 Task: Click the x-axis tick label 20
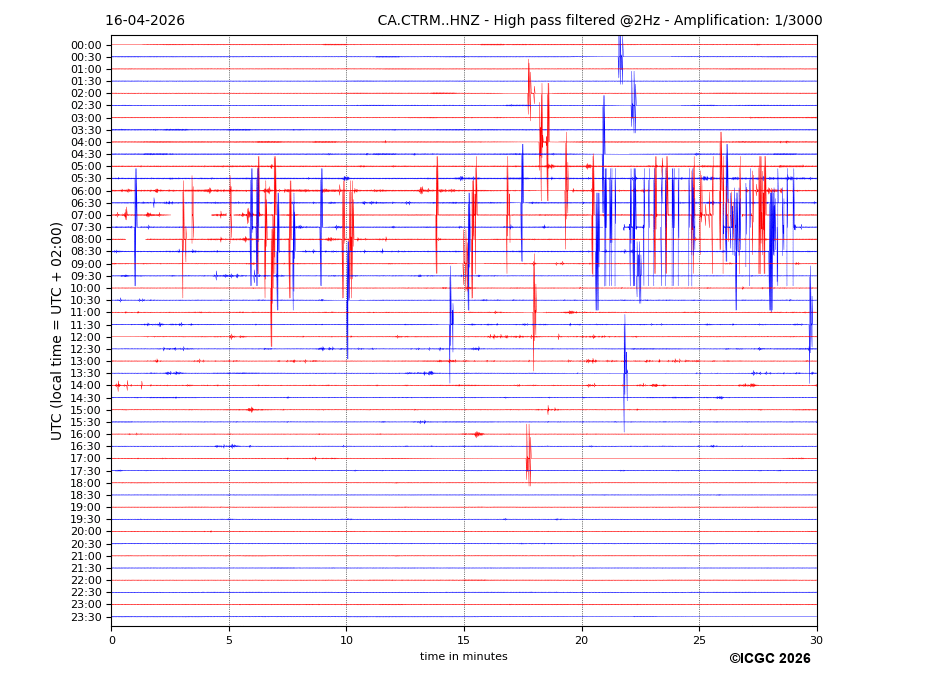click(x=582, y=640)
